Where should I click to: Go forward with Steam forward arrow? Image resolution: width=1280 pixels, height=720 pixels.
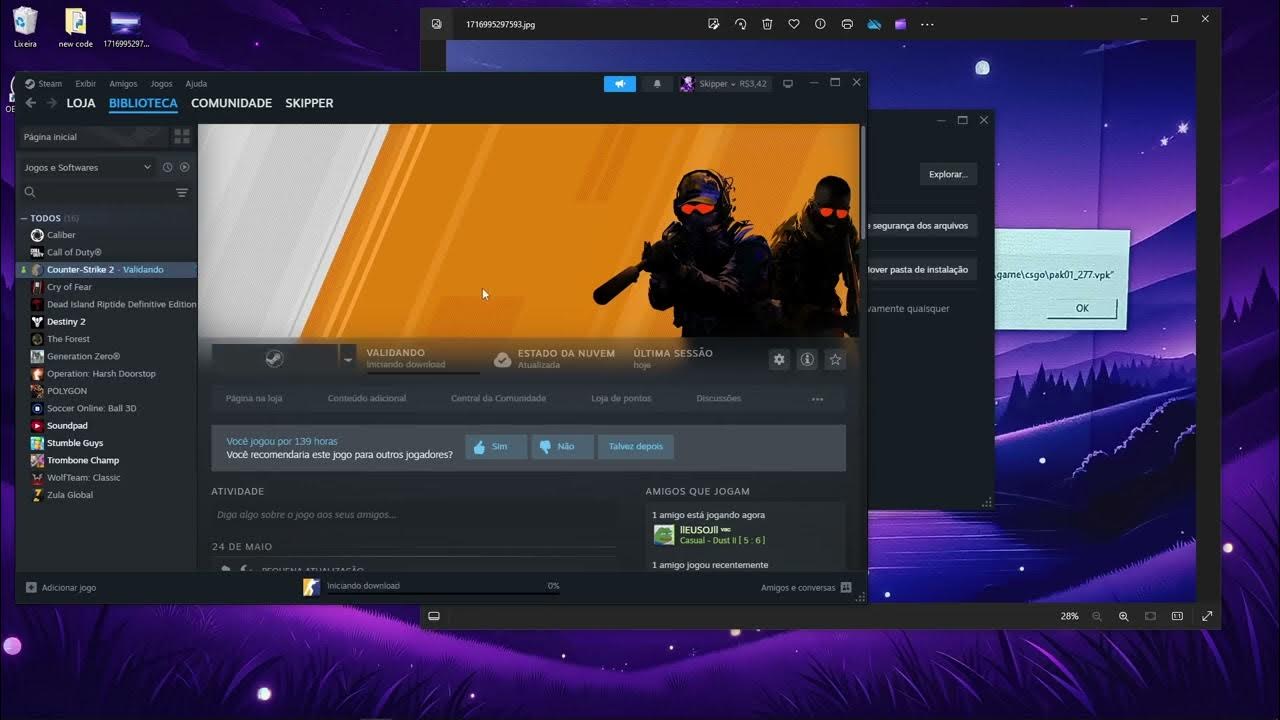[x=51, y=103]
